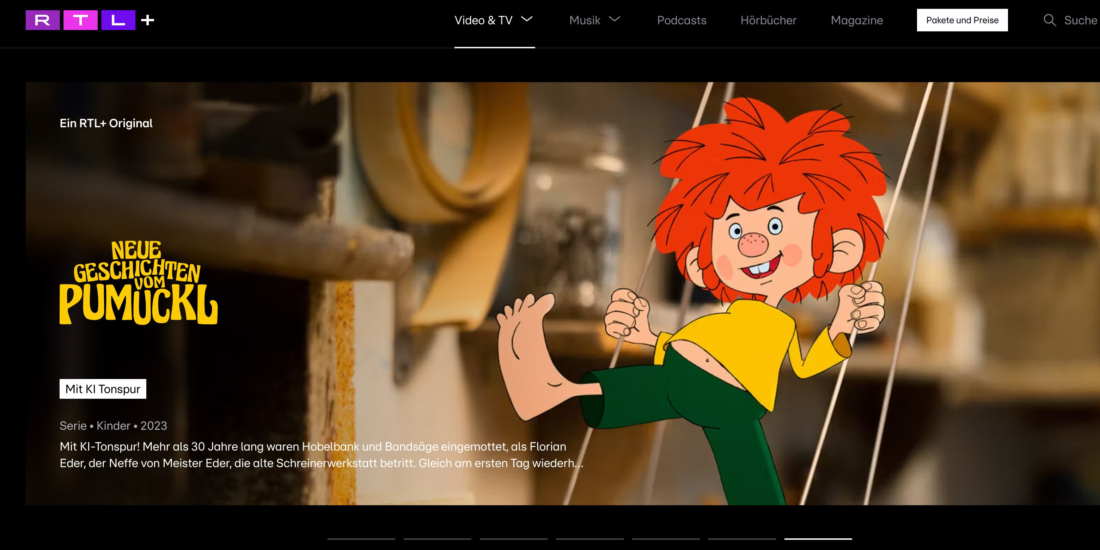Jump to the first carousel slide indicator

click(x=361, y=538)
